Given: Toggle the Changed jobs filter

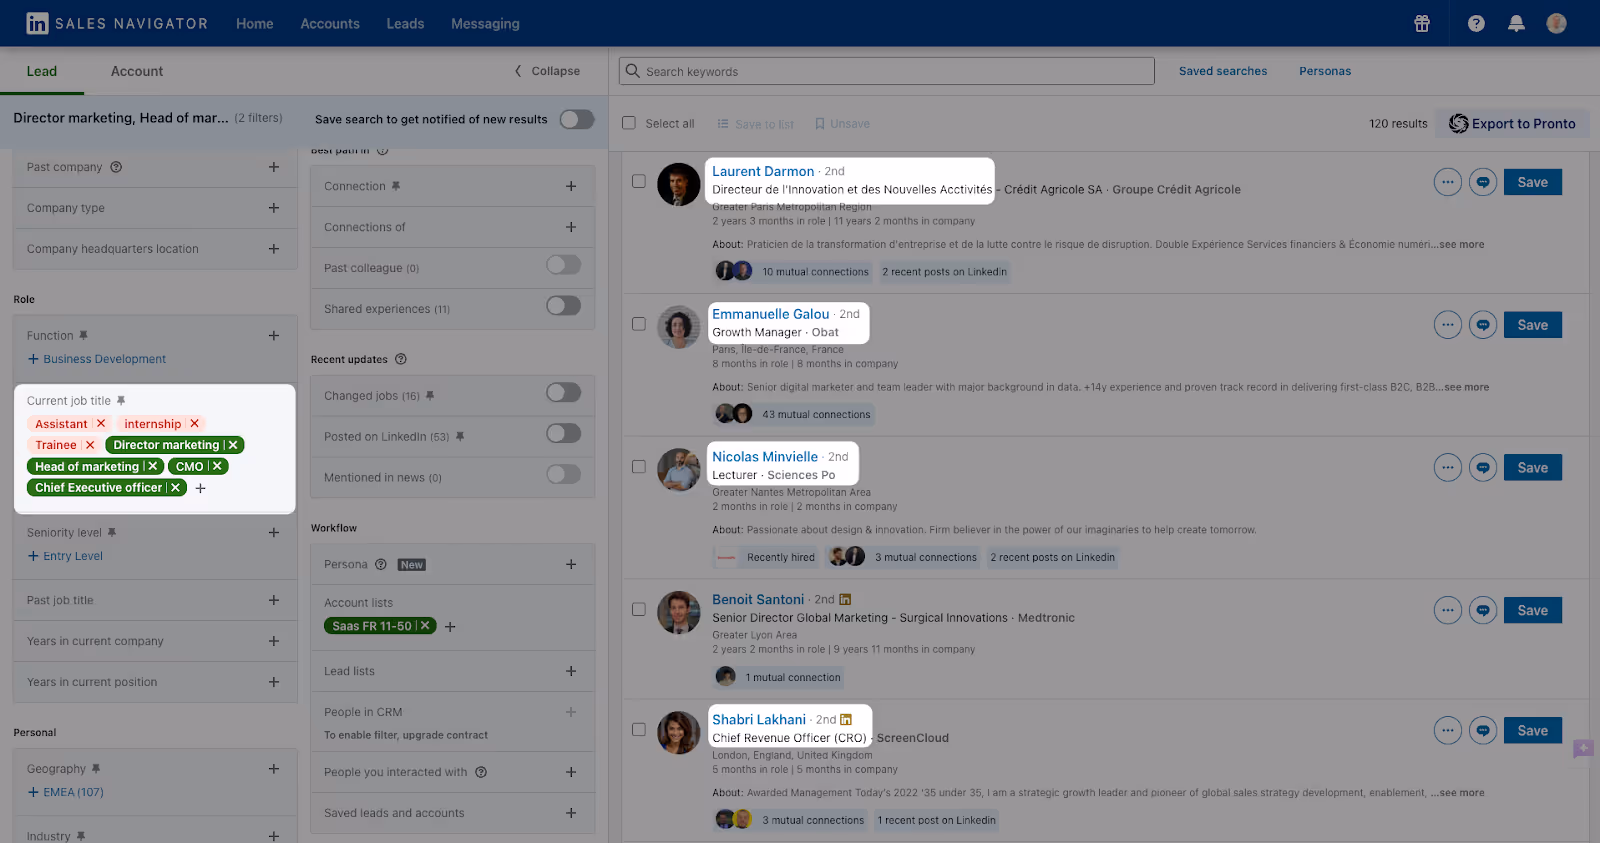Looking at the screenshot, I should point(563,393).
